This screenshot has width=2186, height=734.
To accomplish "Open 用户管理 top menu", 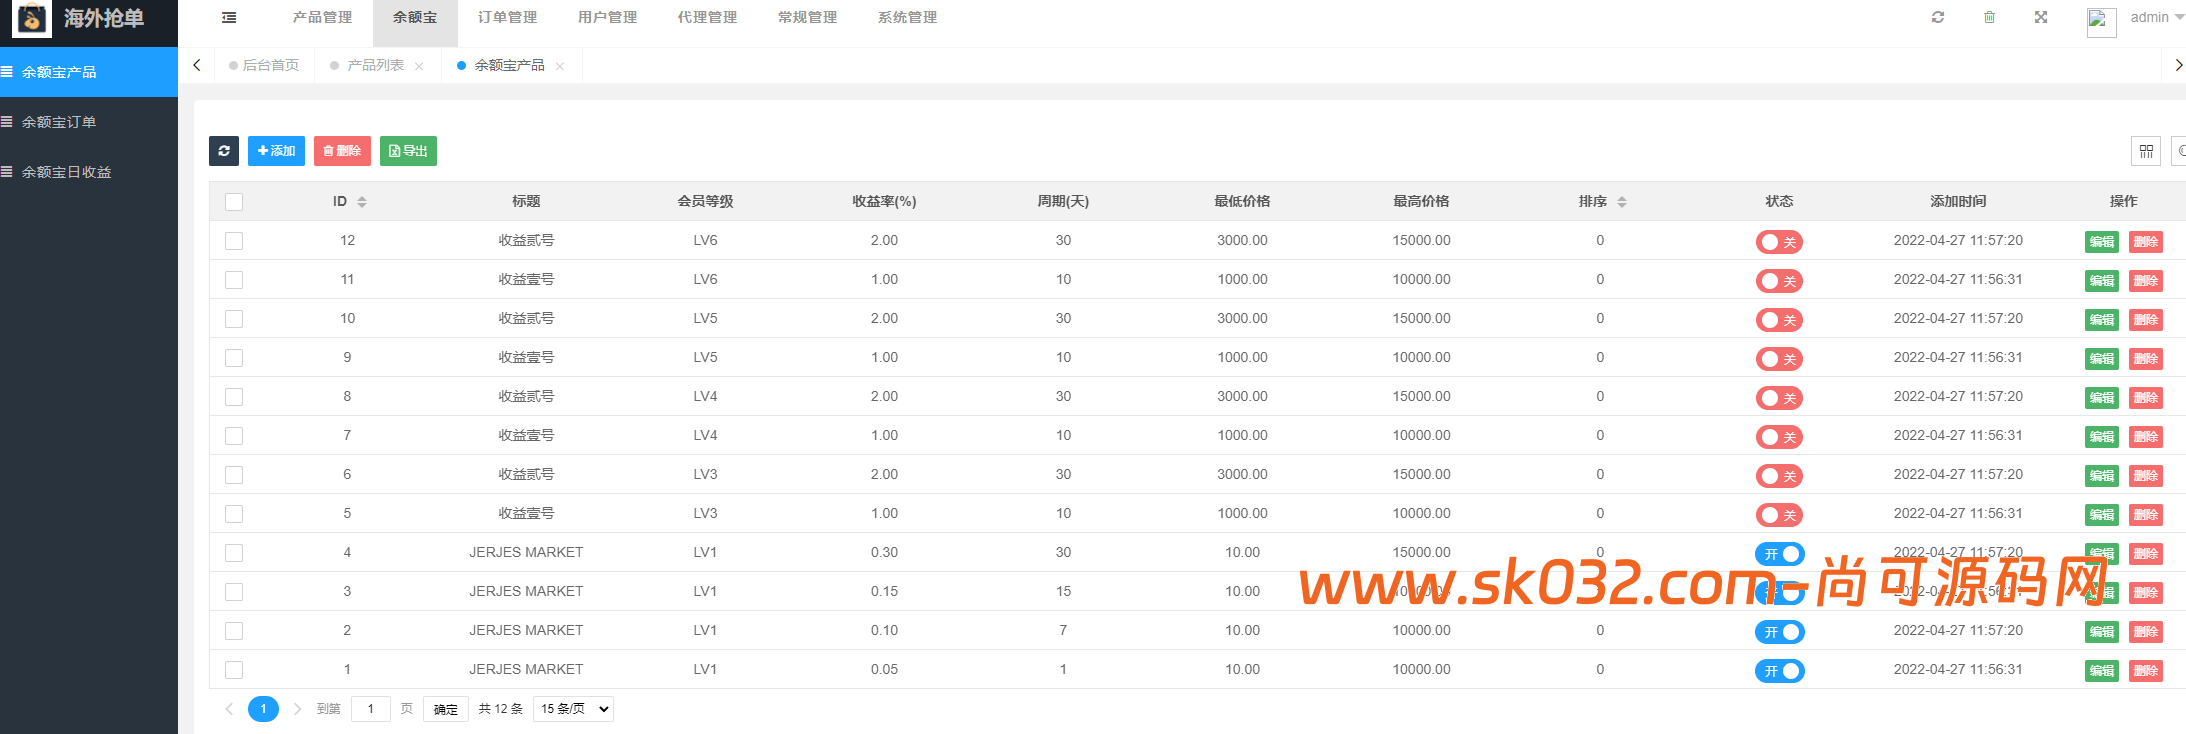I will click(607, 17).
